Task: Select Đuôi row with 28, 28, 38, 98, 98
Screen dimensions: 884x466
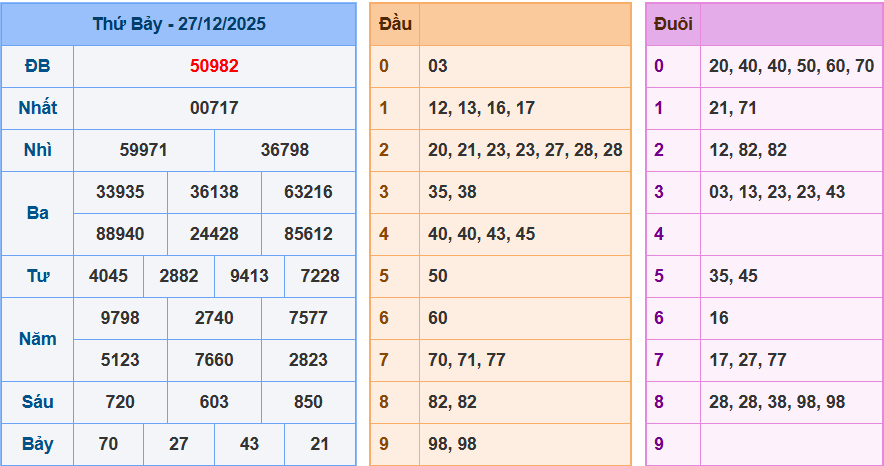Action: [777, 402]
